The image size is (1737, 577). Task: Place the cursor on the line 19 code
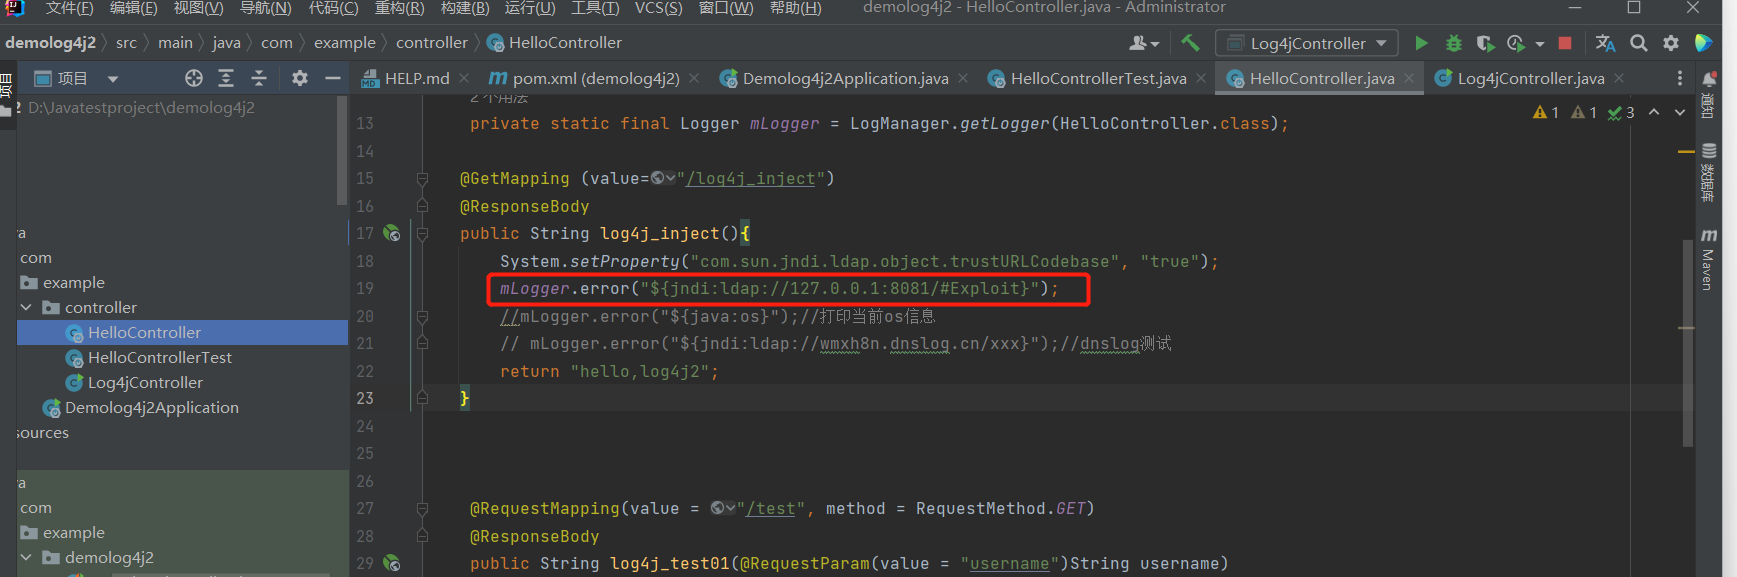779,288
